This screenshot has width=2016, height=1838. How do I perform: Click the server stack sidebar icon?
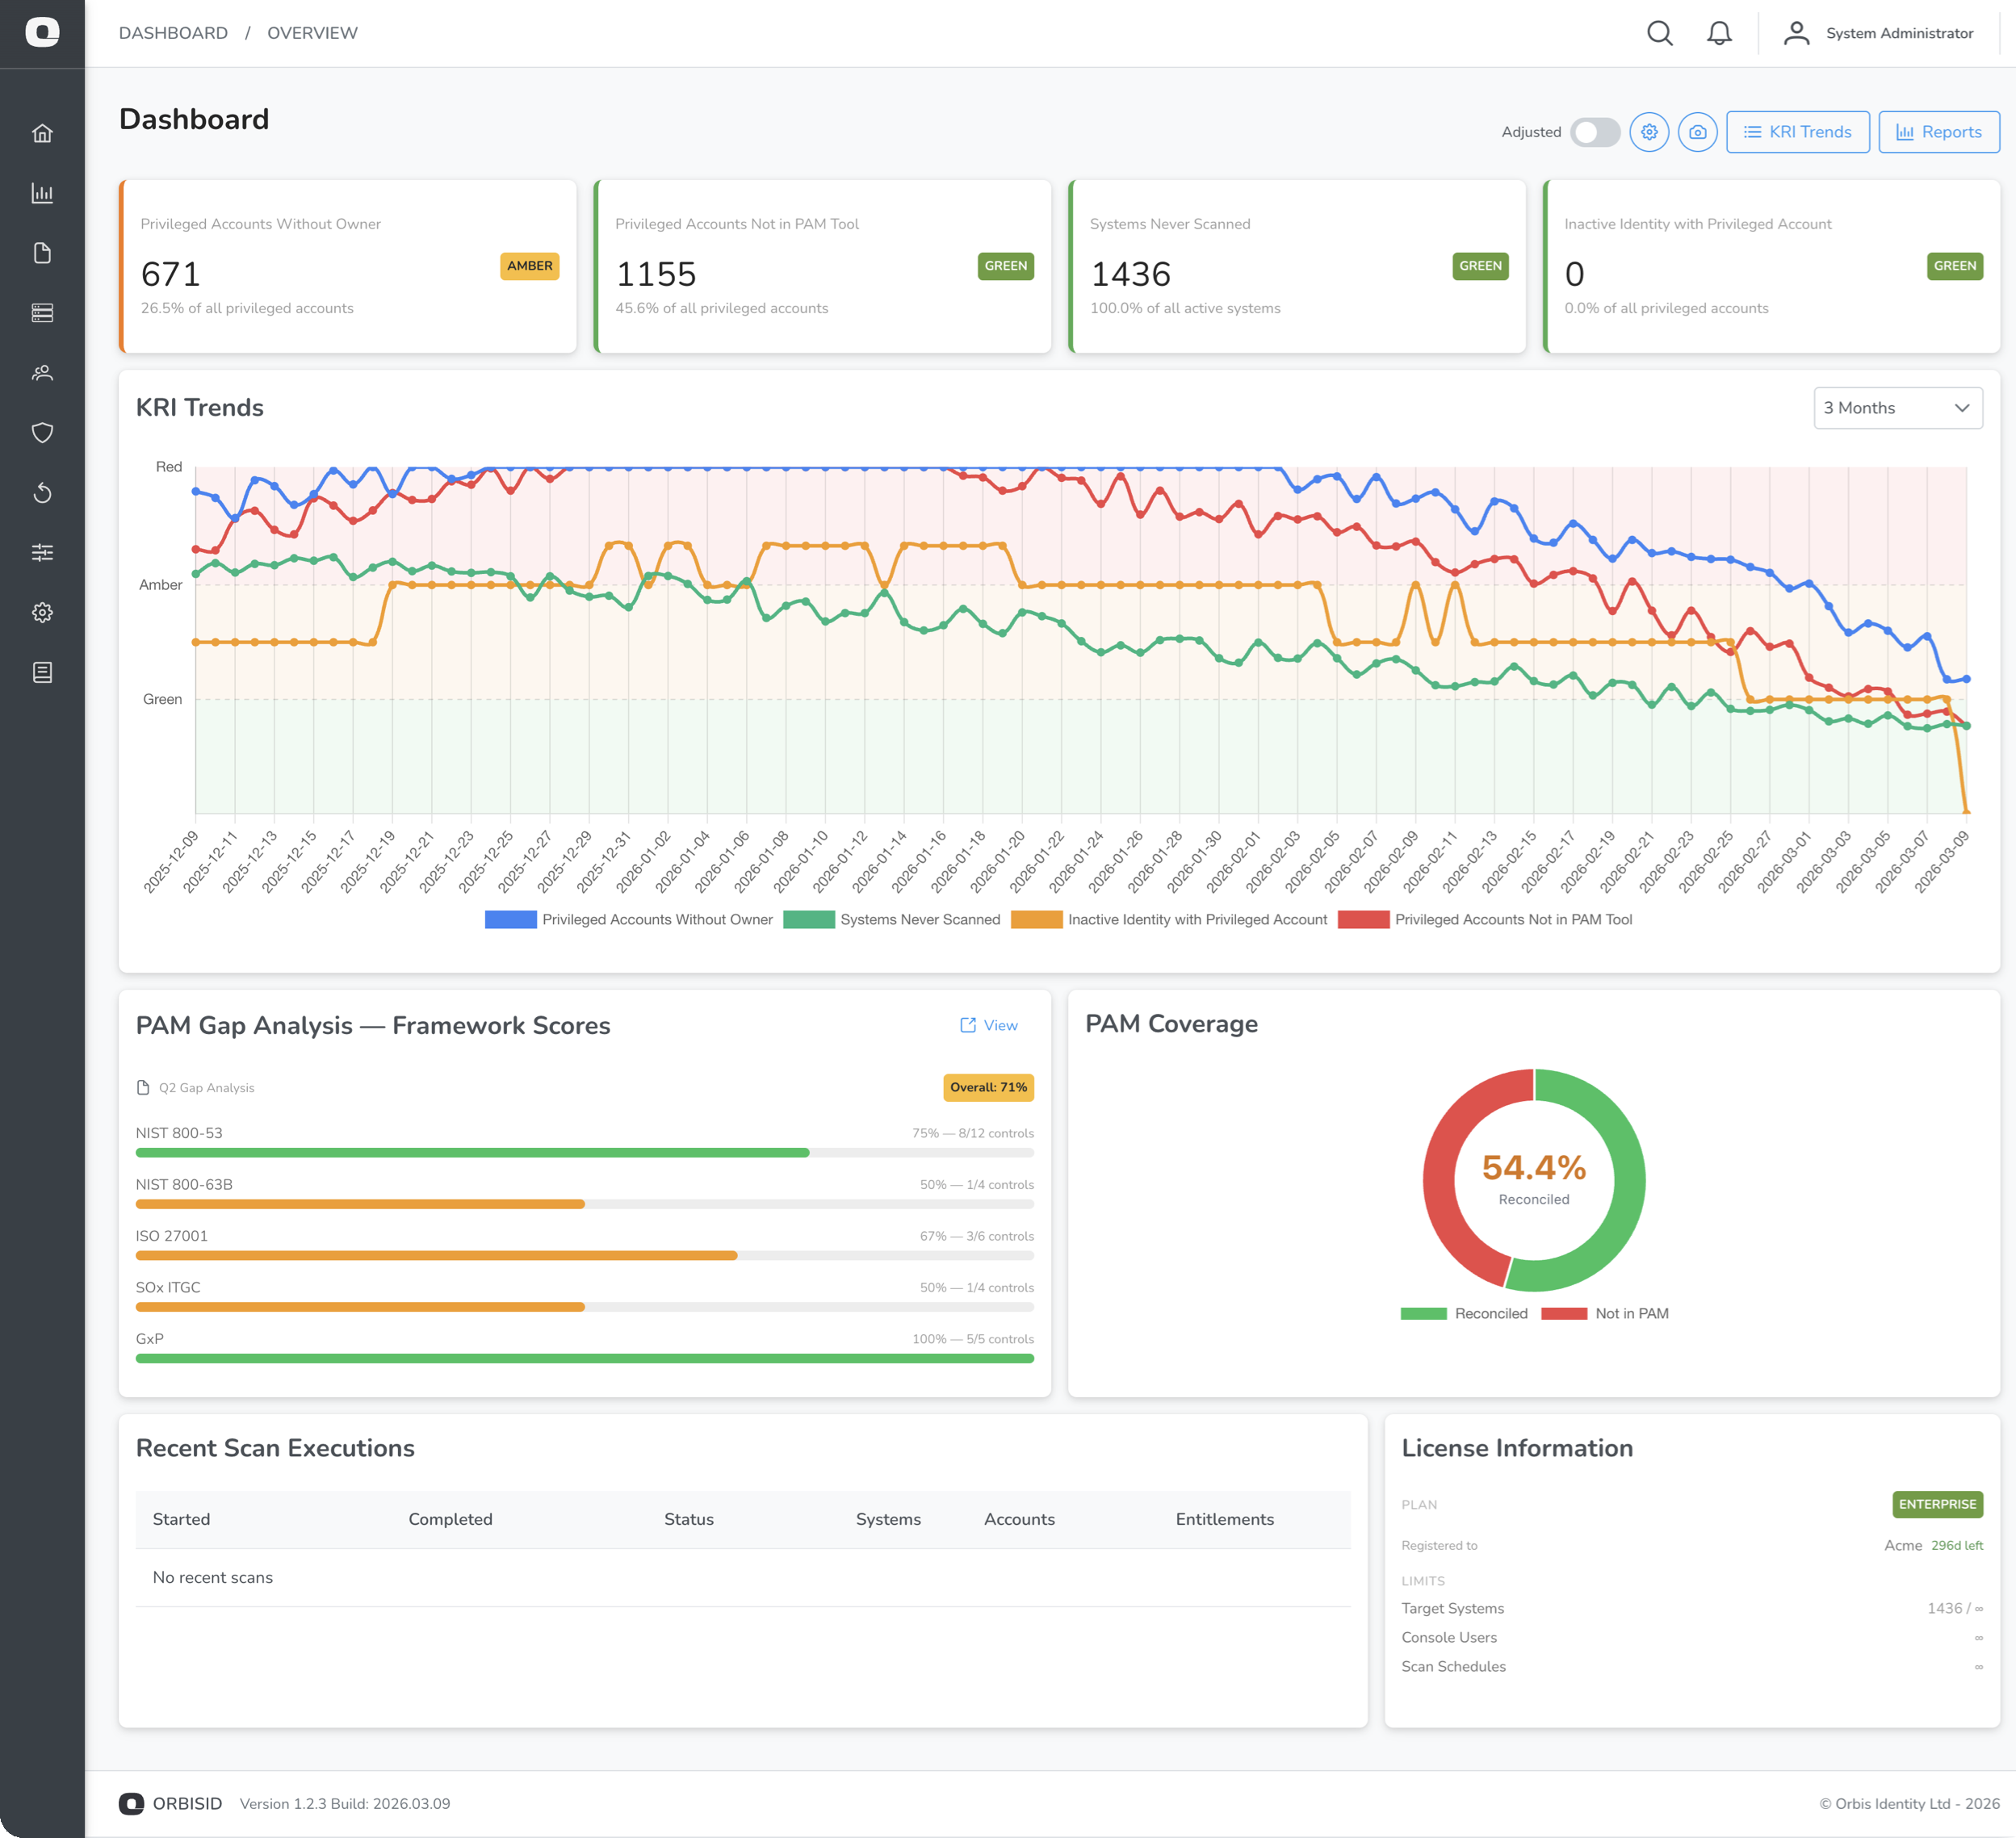pyautogui.click(x=42, y=313)
